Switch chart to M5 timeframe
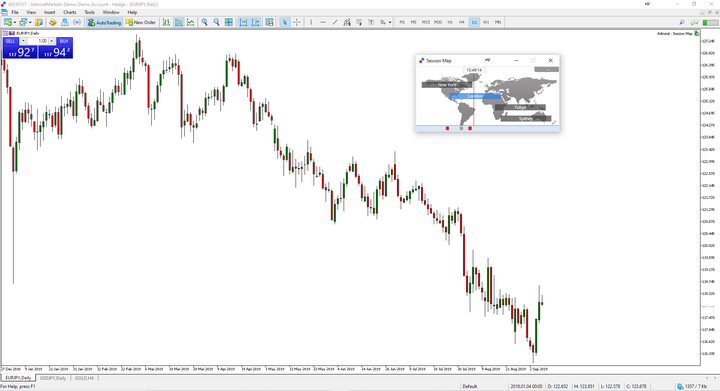720x391 pixels. click(414, 22)
